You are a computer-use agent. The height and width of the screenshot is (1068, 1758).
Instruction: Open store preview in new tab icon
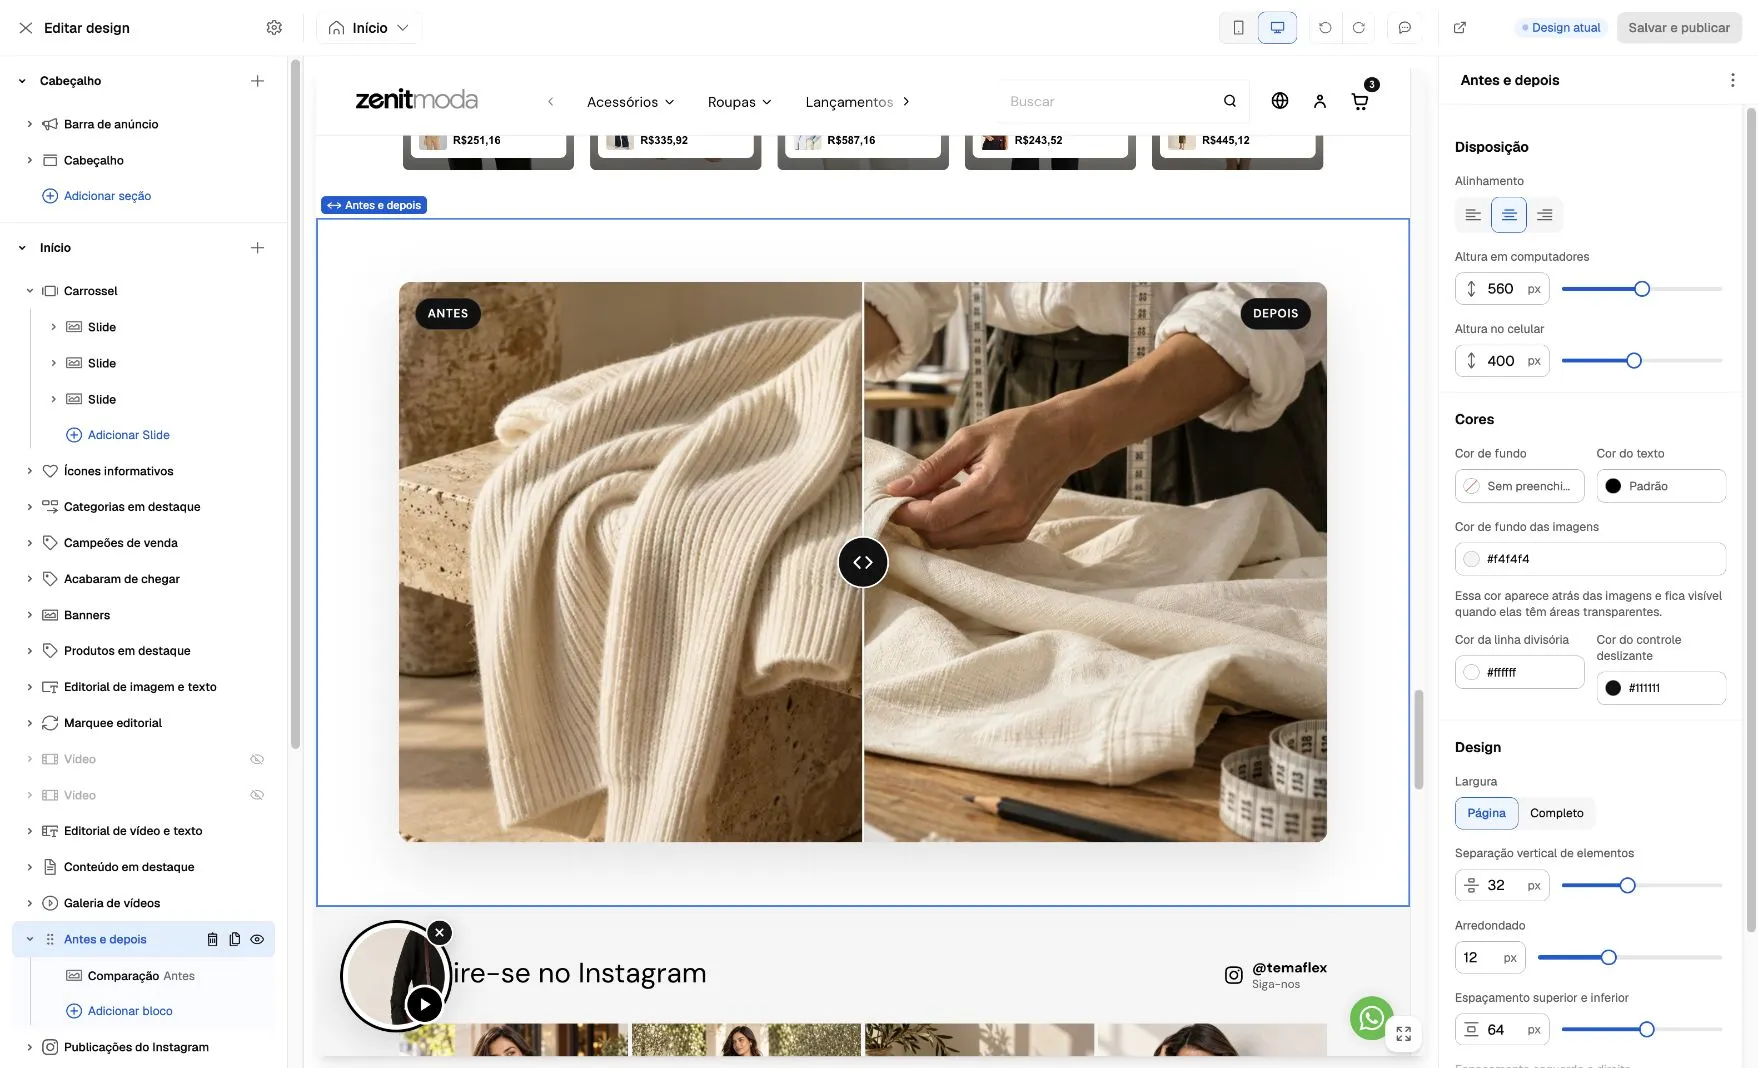(1460, 28)
